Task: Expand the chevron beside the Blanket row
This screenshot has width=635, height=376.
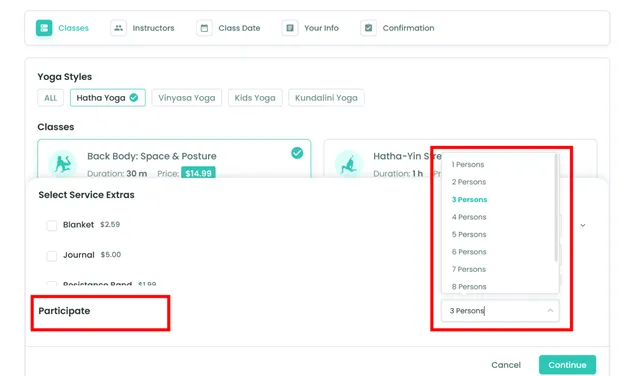Action: pos(583,225)
